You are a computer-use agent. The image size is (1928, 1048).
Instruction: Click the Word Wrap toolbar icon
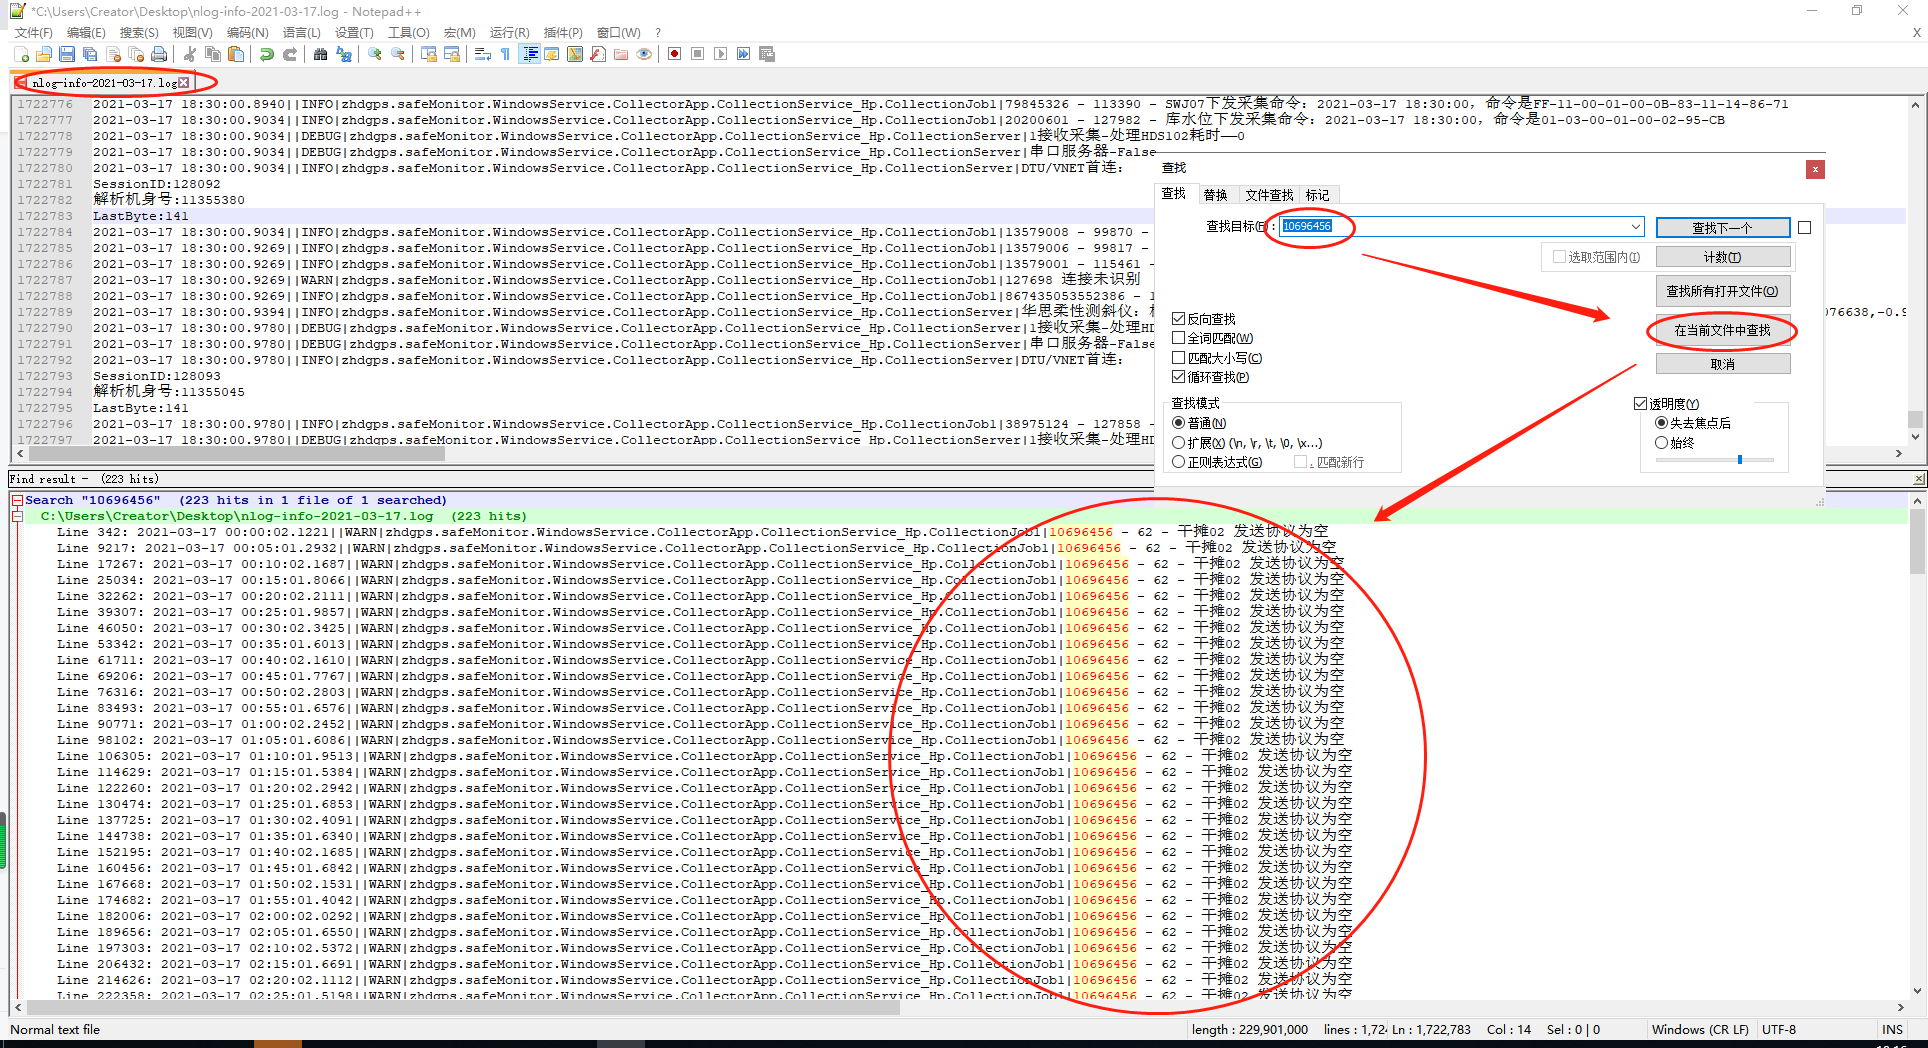tap(482, 54)
